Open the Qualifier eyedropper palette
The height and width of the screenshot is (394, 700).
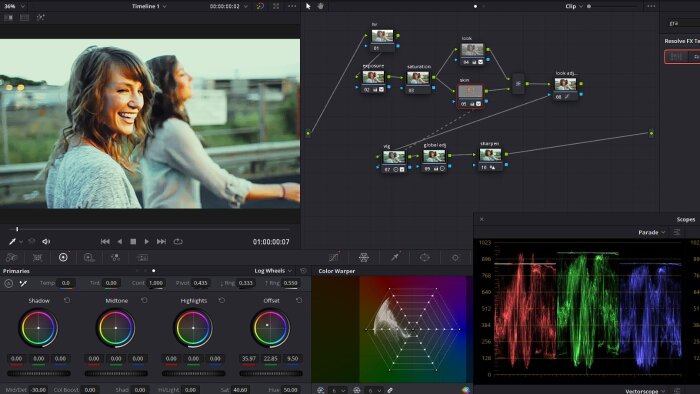click(x=395, y=257)
